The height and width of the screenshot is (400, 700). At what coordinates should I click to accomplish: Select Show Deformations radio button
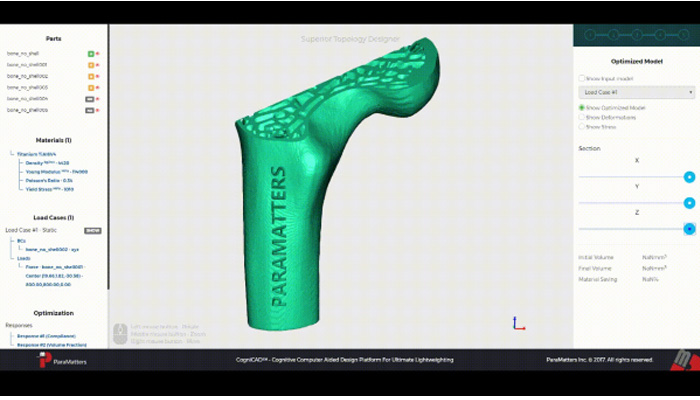click(581, 117)
